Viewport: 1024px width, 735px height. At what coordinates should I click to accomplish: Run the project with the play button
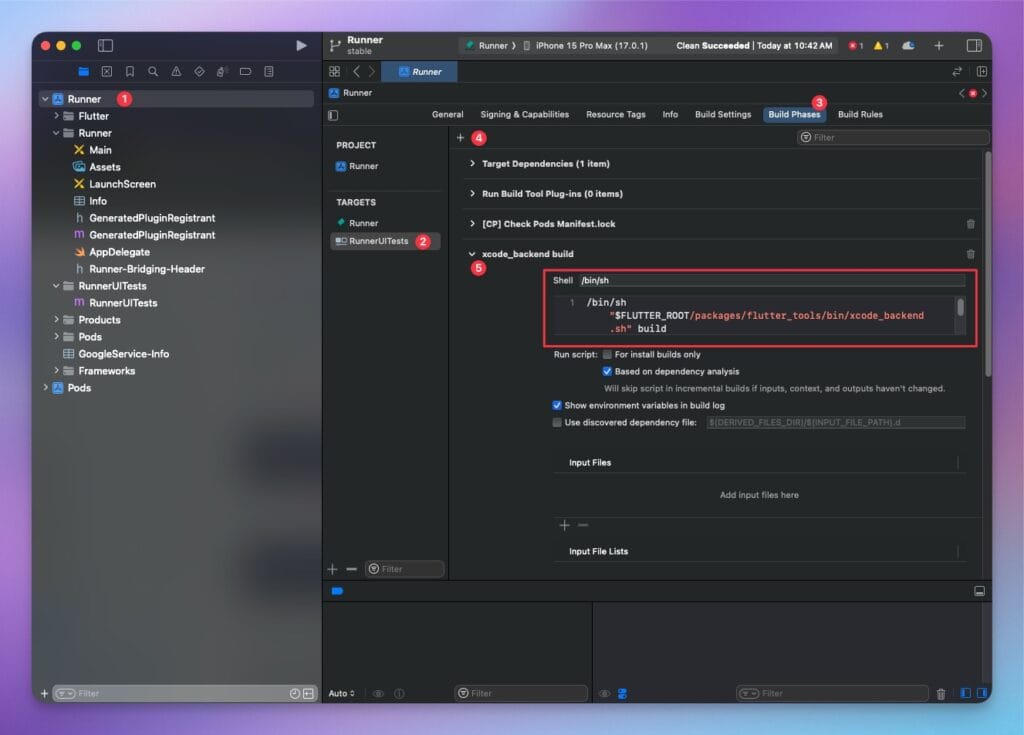(x=301, y=45)
